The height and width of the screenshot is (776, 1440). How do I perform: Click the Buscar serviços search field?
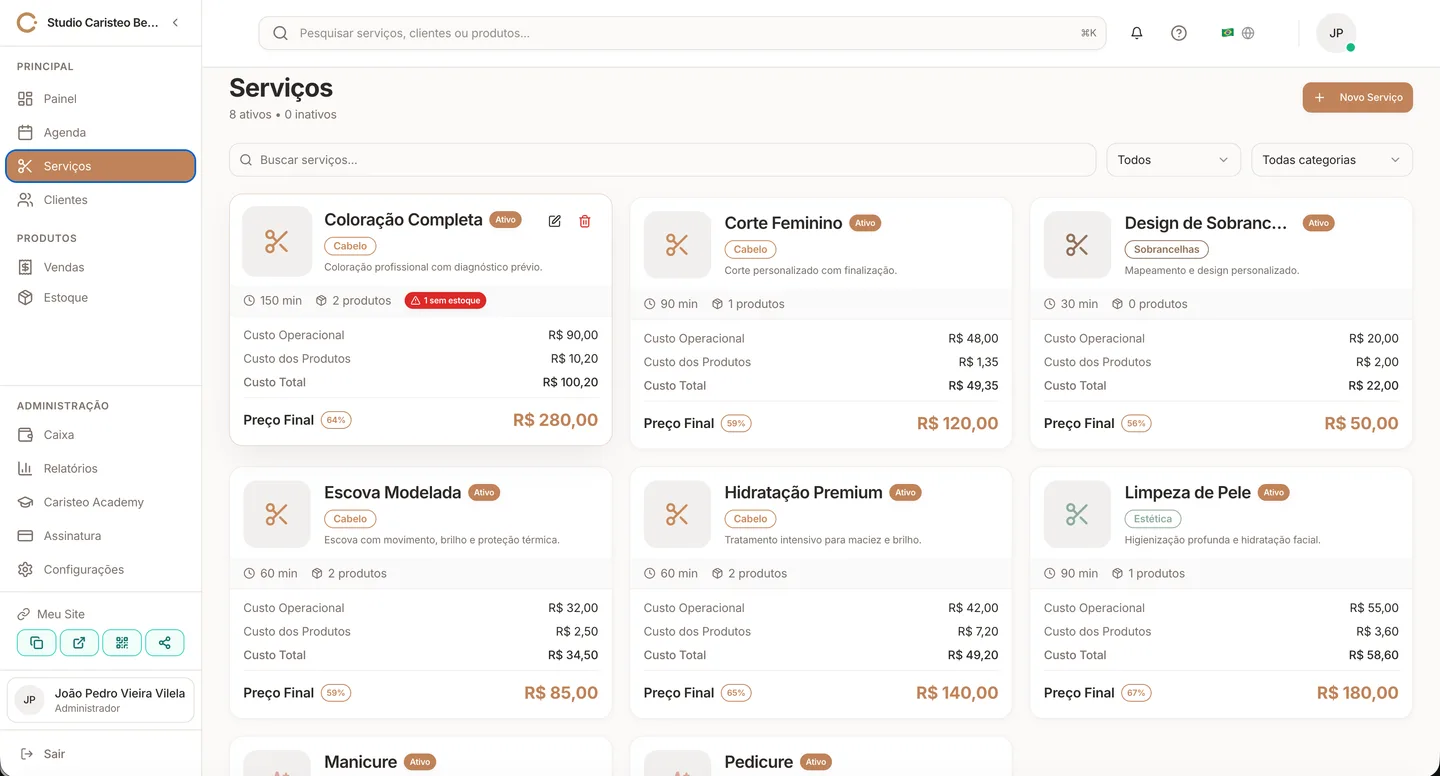[x=663, y=160]
